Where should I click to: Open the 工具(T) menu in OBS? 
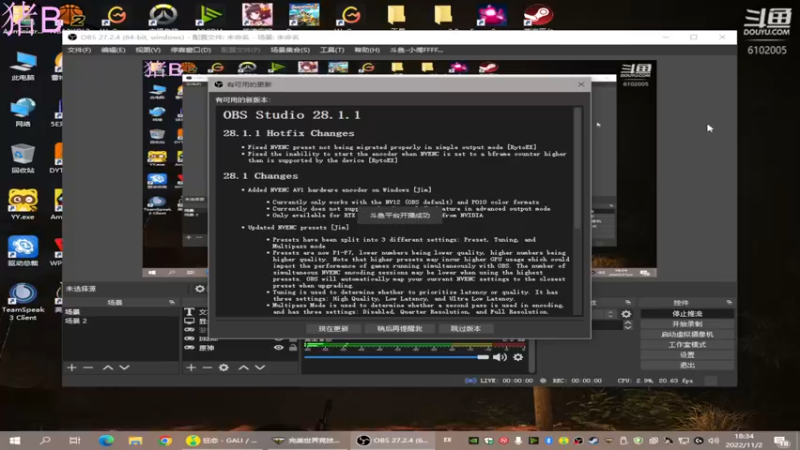pyautogui.click(x=332, y=50)
